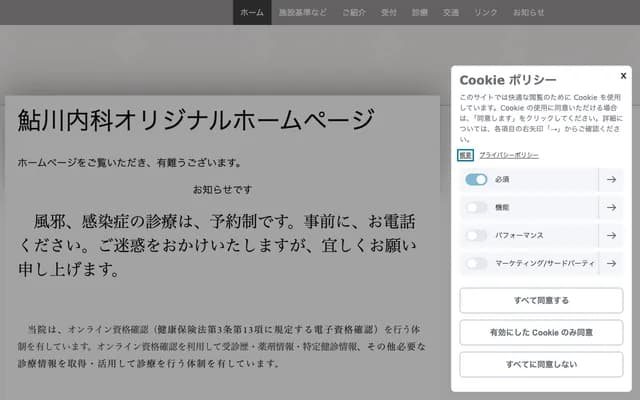This screenshot has height=400, width=640.
Task: Open the お知らせ menu item
Action: point(528,12)
